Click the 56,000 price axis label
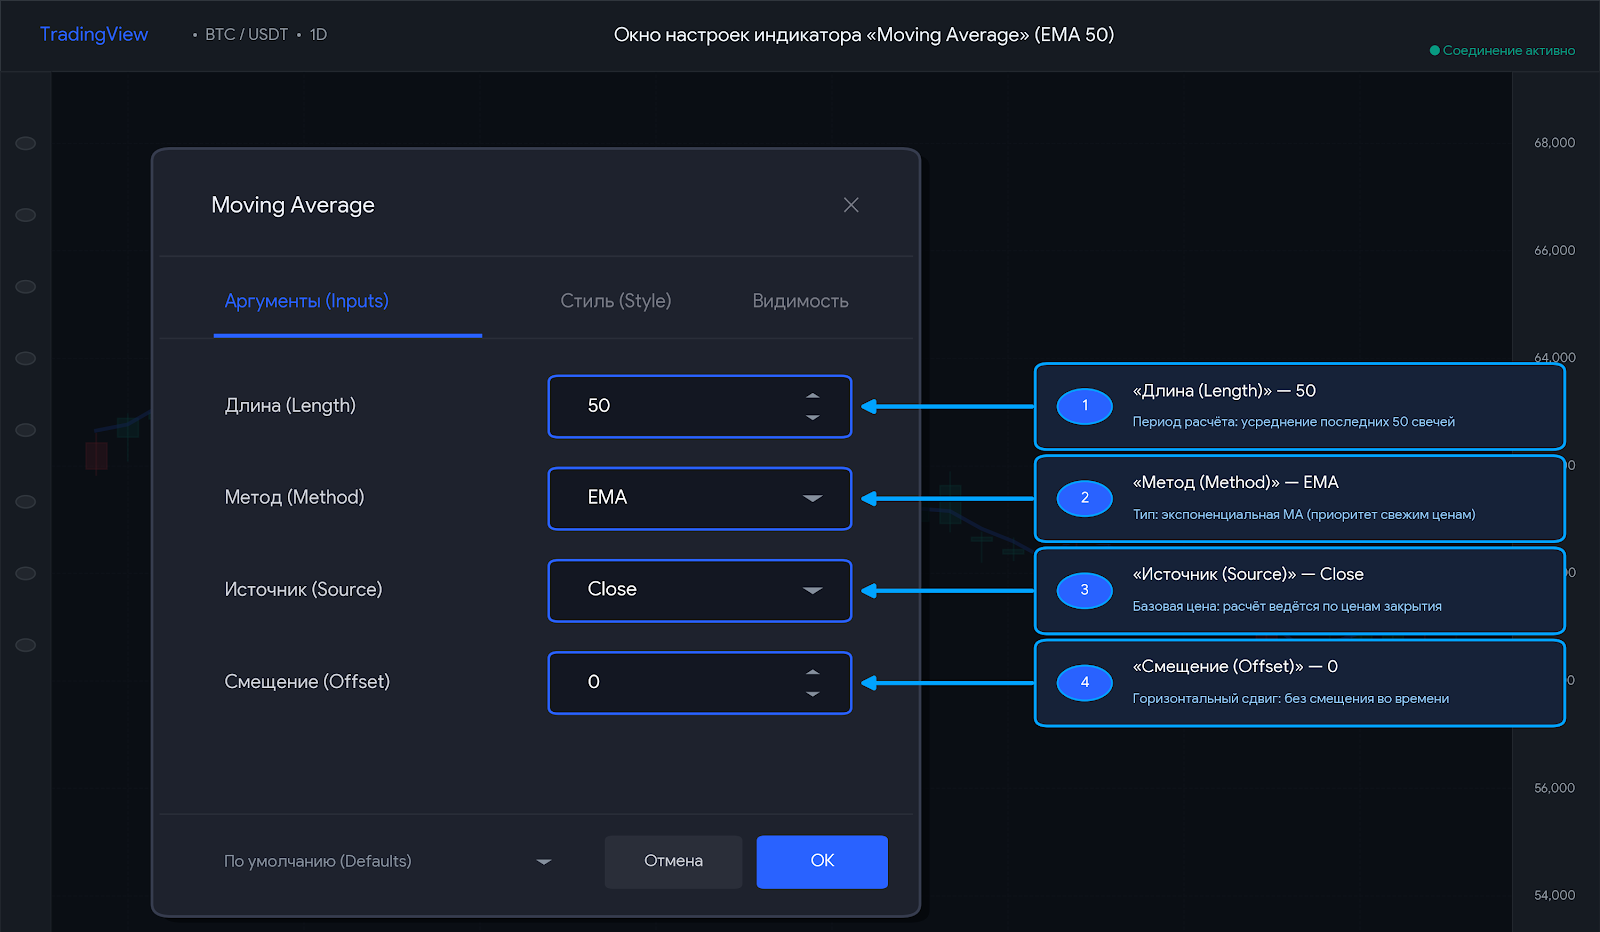Viewport: 1600px width, 932px height. pos(1554,788)
